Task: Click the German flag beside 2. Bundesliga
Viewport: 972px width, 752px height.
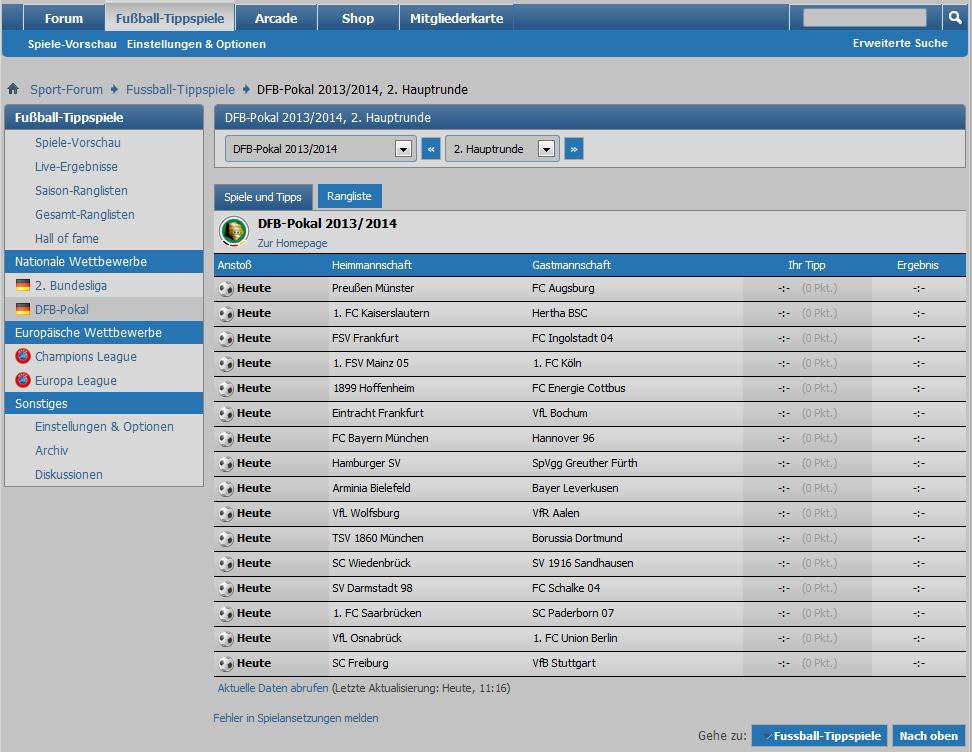Action: [x=23, y=285]
